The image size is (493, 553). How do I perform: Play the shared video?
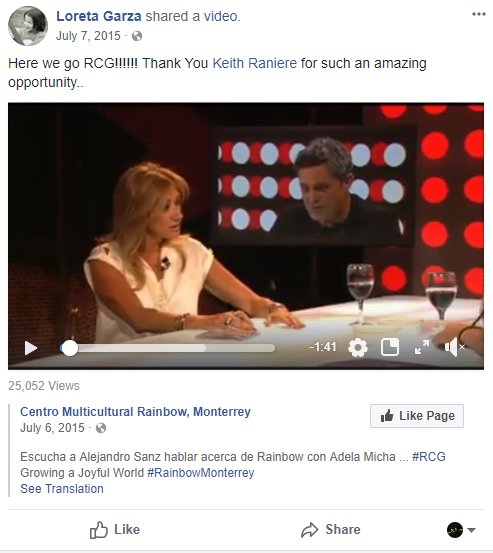coord(31,348)
